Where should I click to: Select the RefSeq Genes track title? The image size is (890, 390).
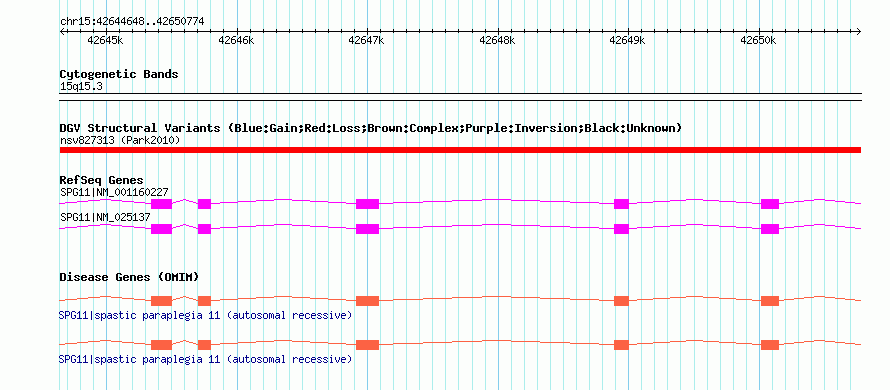click(102, 181)
